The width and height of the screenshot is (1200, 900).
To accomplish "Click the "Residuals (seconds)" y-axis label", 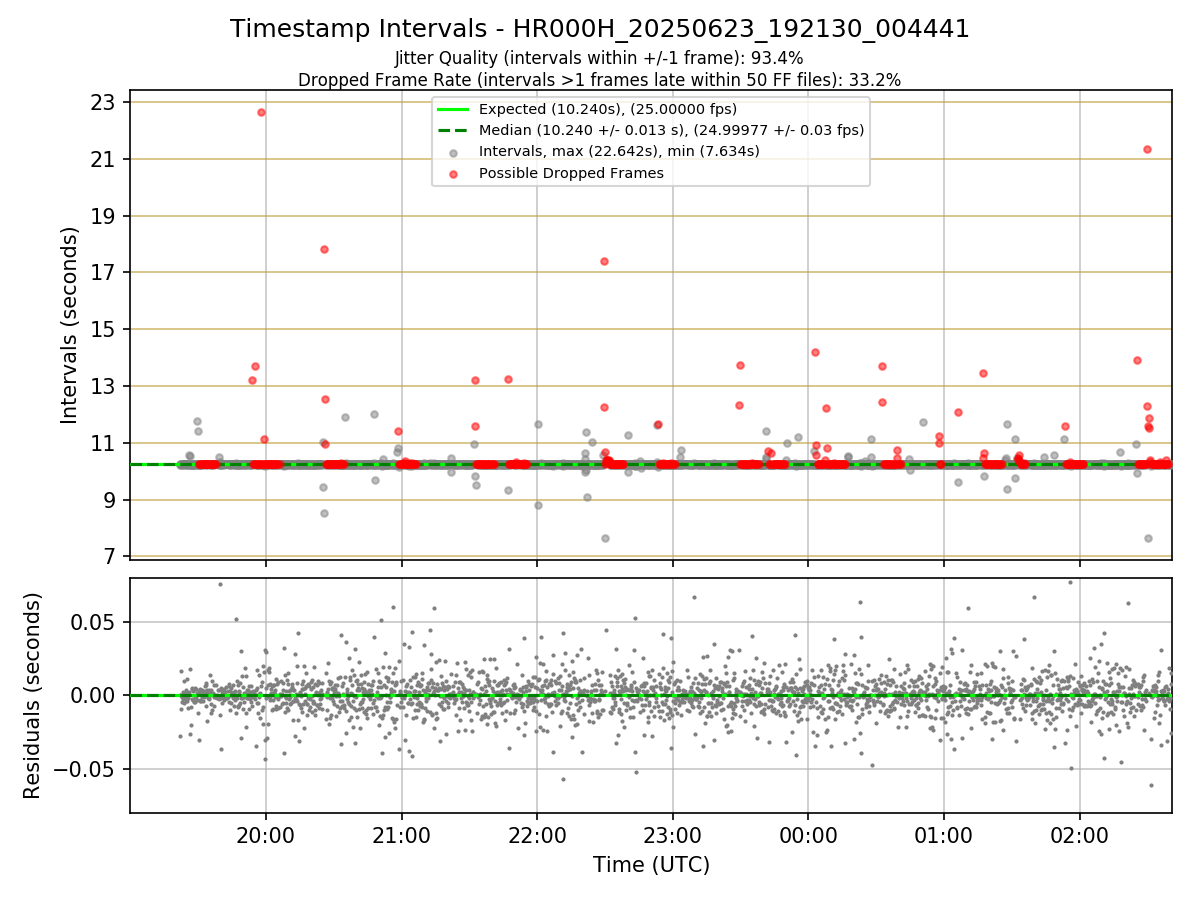I will point(33,695).
